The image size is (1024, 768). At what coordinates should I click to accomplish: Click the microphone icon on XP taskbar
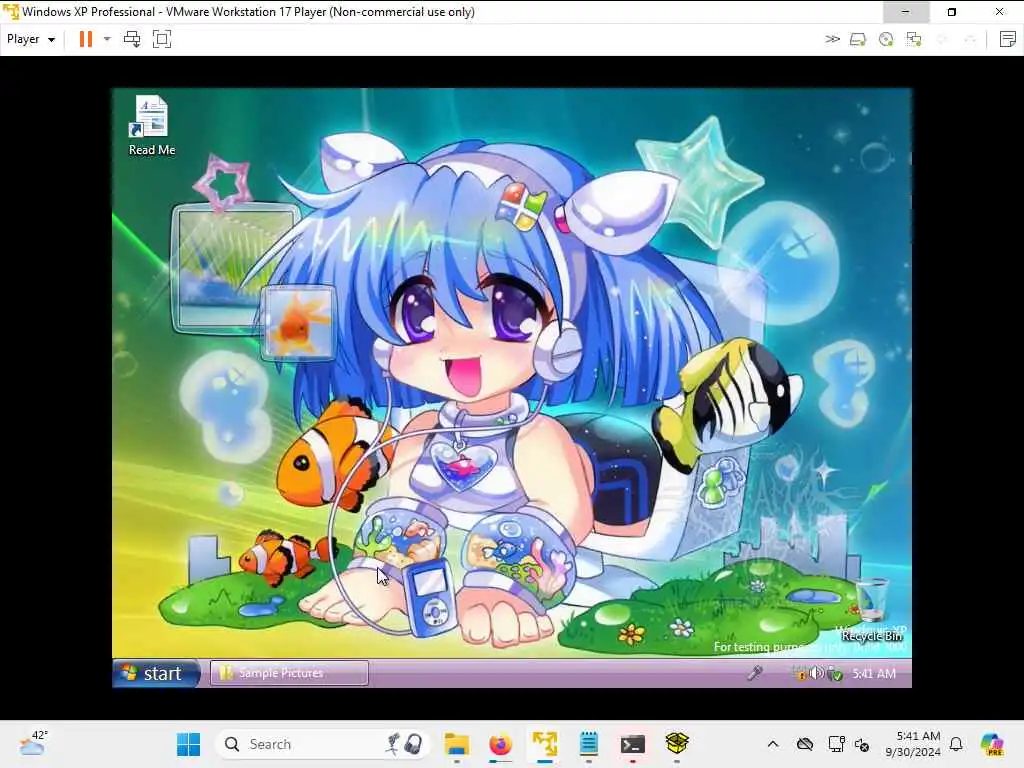pyautogui.click(x=755, y=673)
